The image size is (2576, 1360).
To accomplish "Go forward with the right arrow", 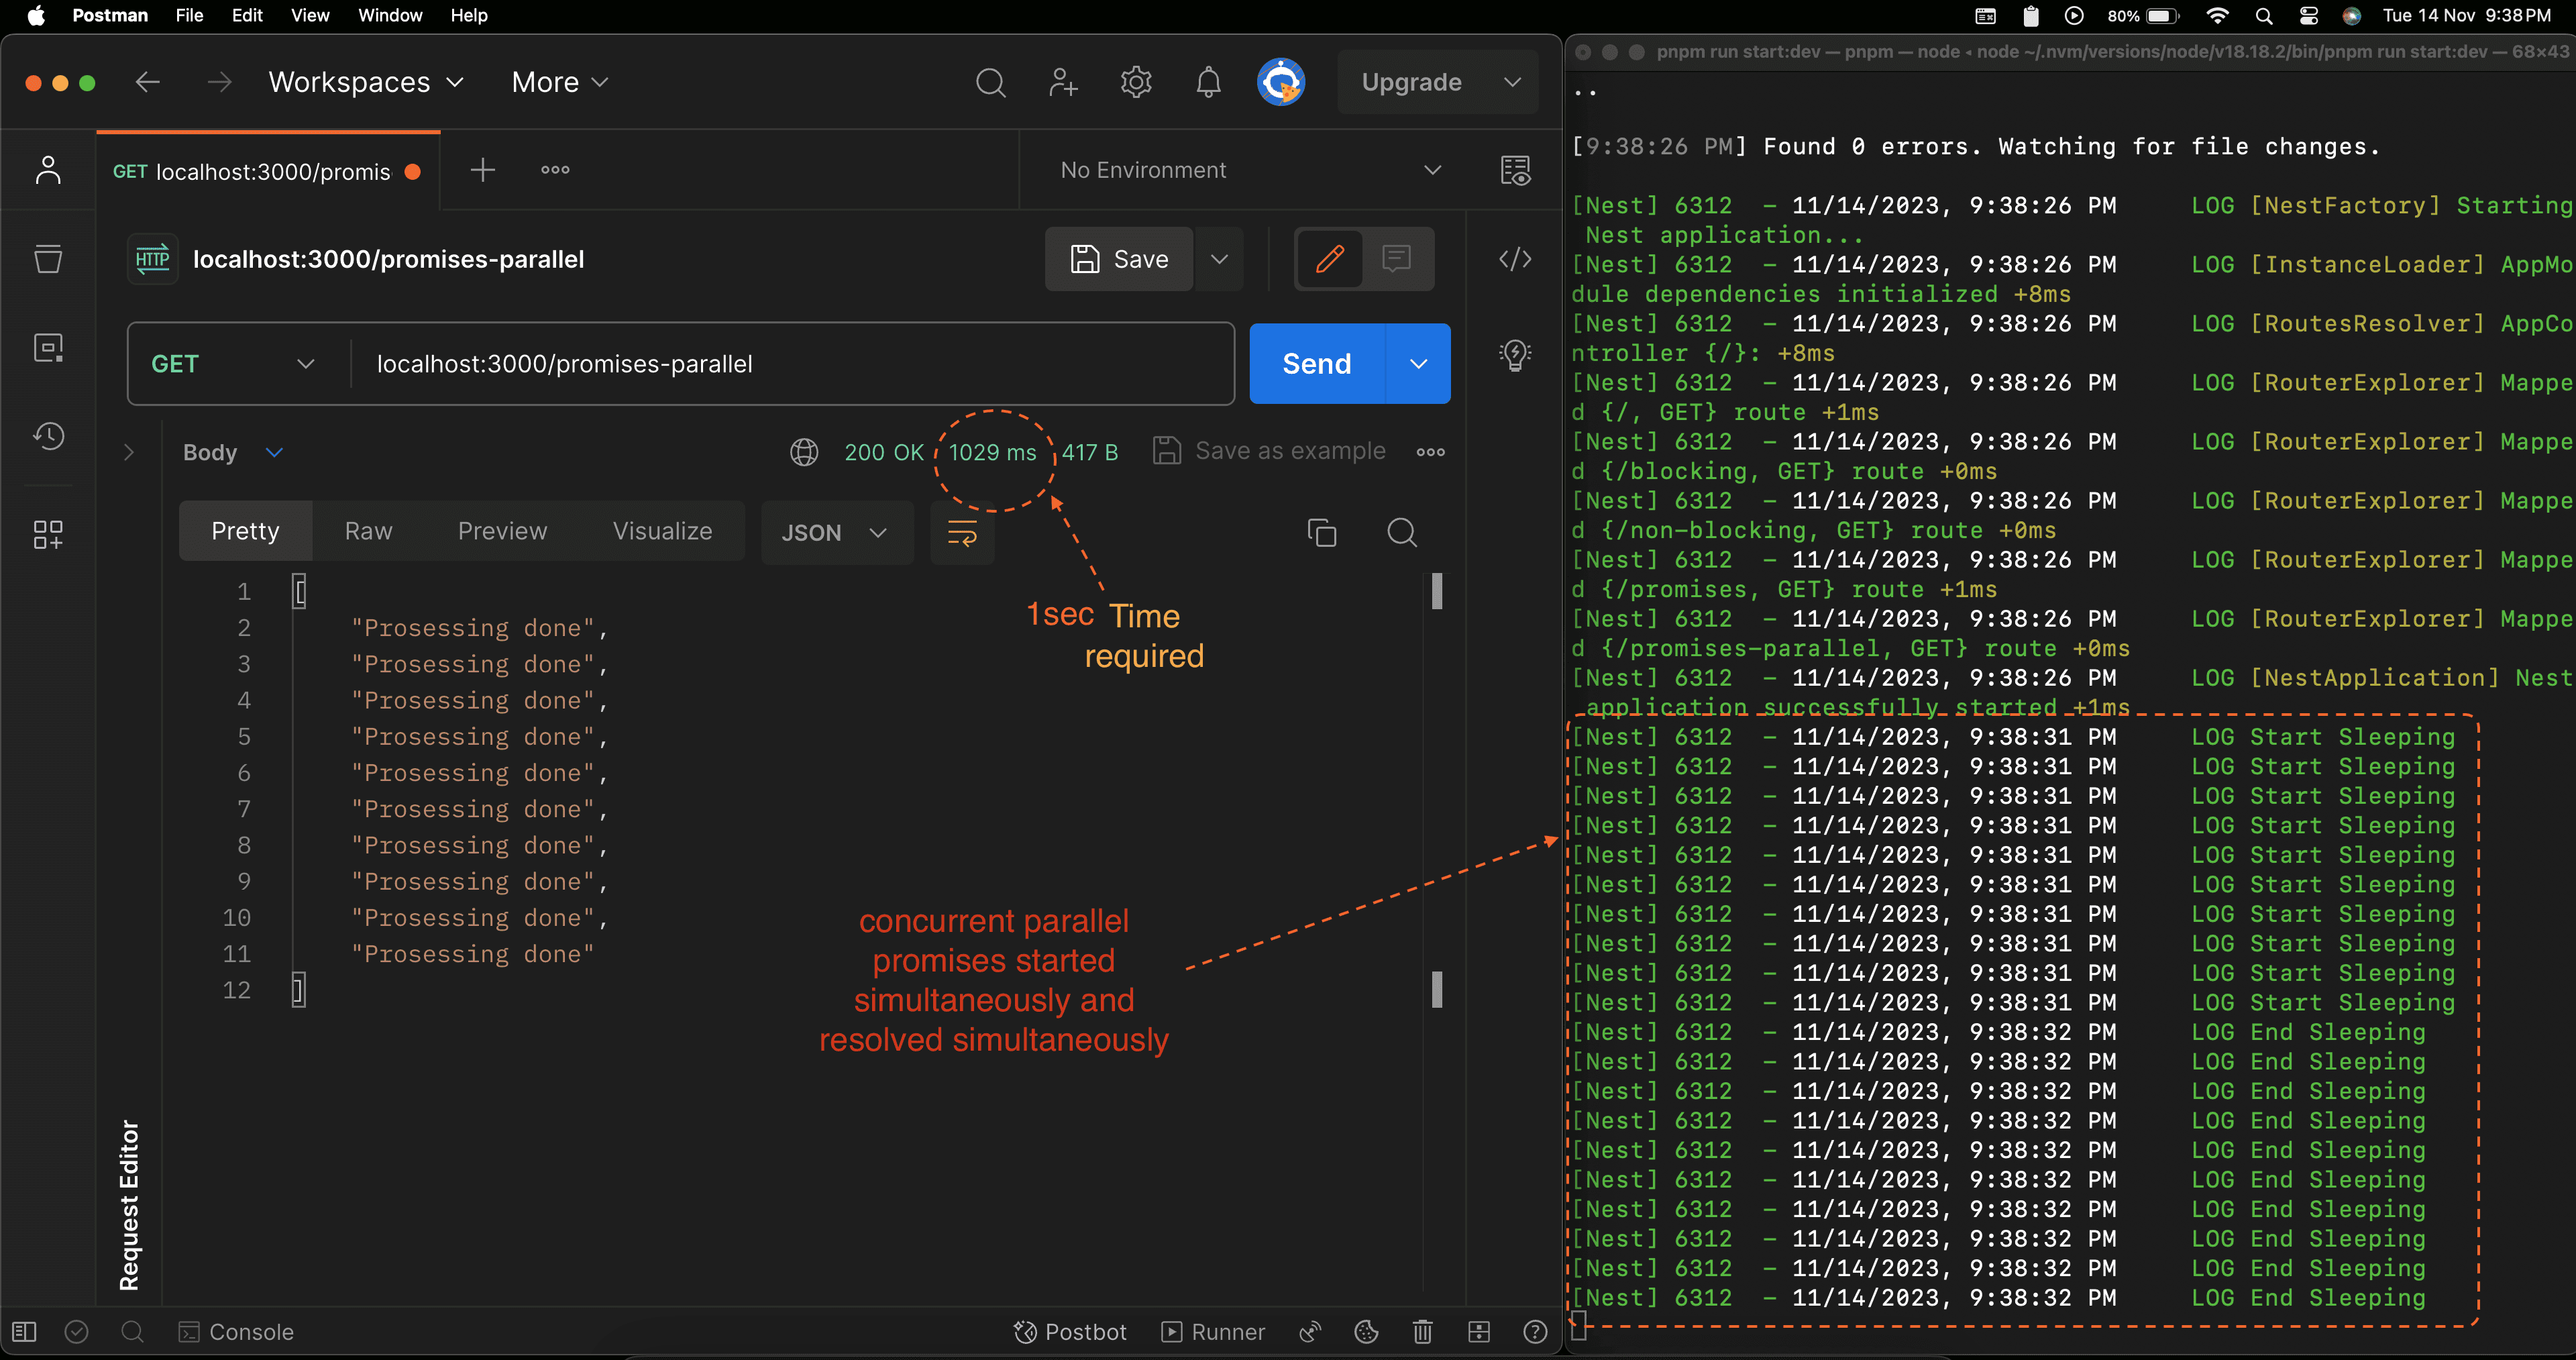I will coord(219,82).
